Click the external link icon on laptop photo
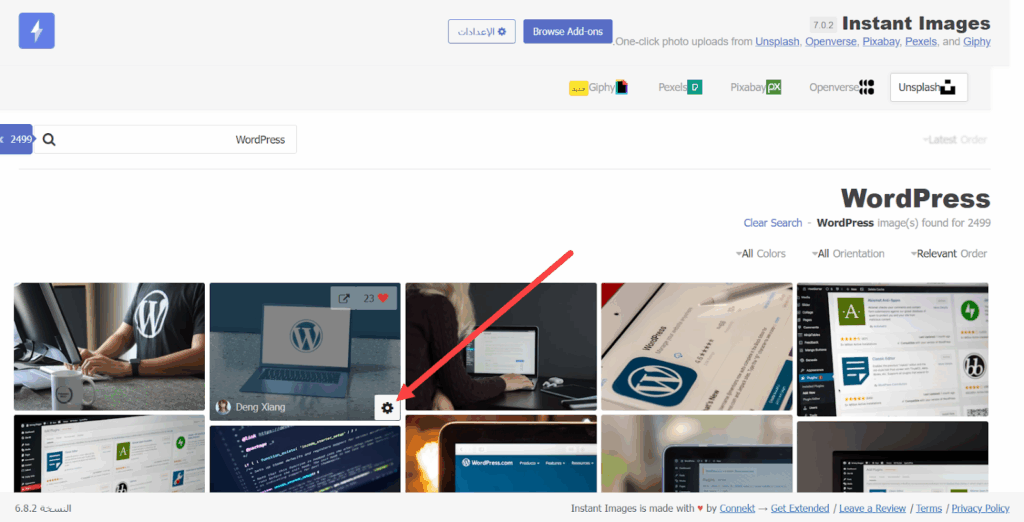 (344, 298)
